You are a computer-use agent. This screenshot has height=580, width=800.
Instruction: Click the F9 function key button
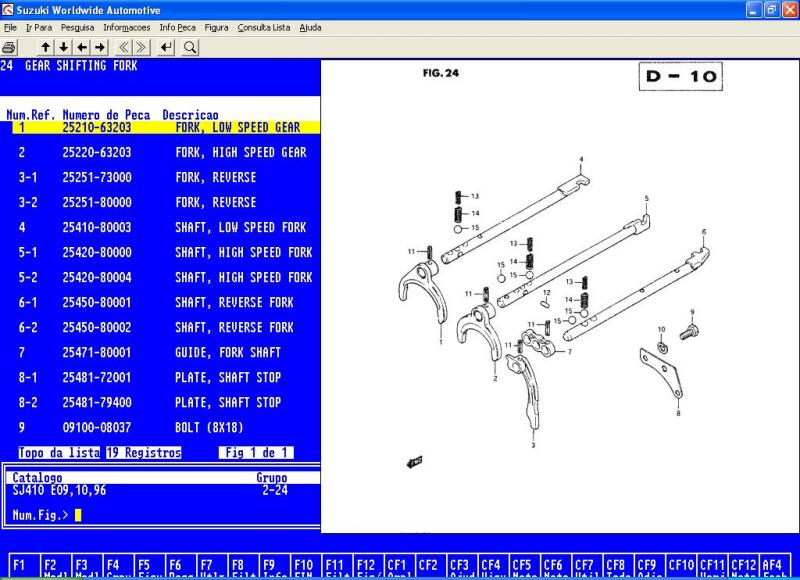pos(276,565)
